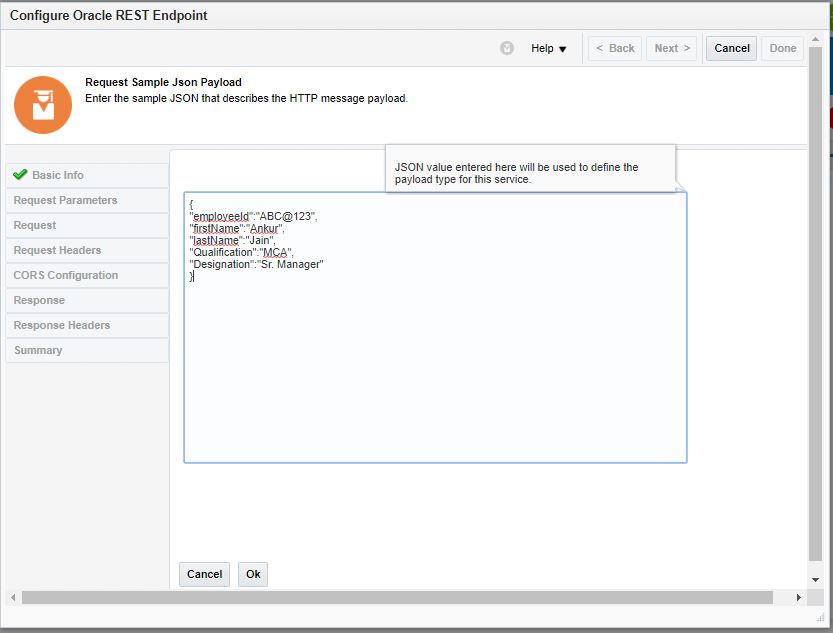Open the Request Headers step
This screenshot has width=833, height=633.
pos(87,250)
